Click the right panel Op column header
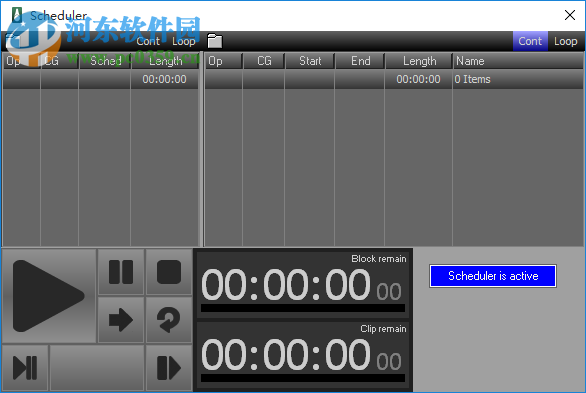 pyautogui.click(x=223, y=61)
